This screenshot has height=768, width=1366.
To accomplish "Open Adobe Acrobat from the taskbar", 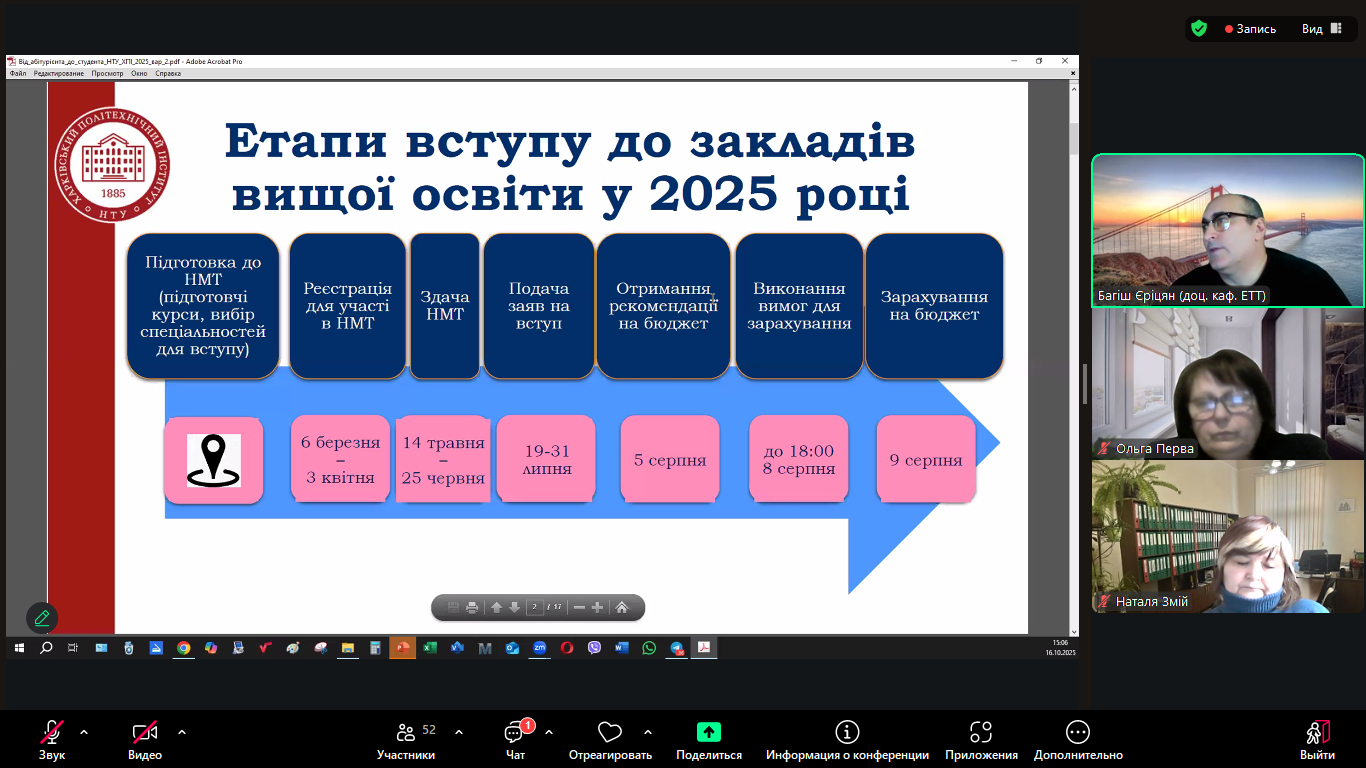I will (x=704, y=648).
